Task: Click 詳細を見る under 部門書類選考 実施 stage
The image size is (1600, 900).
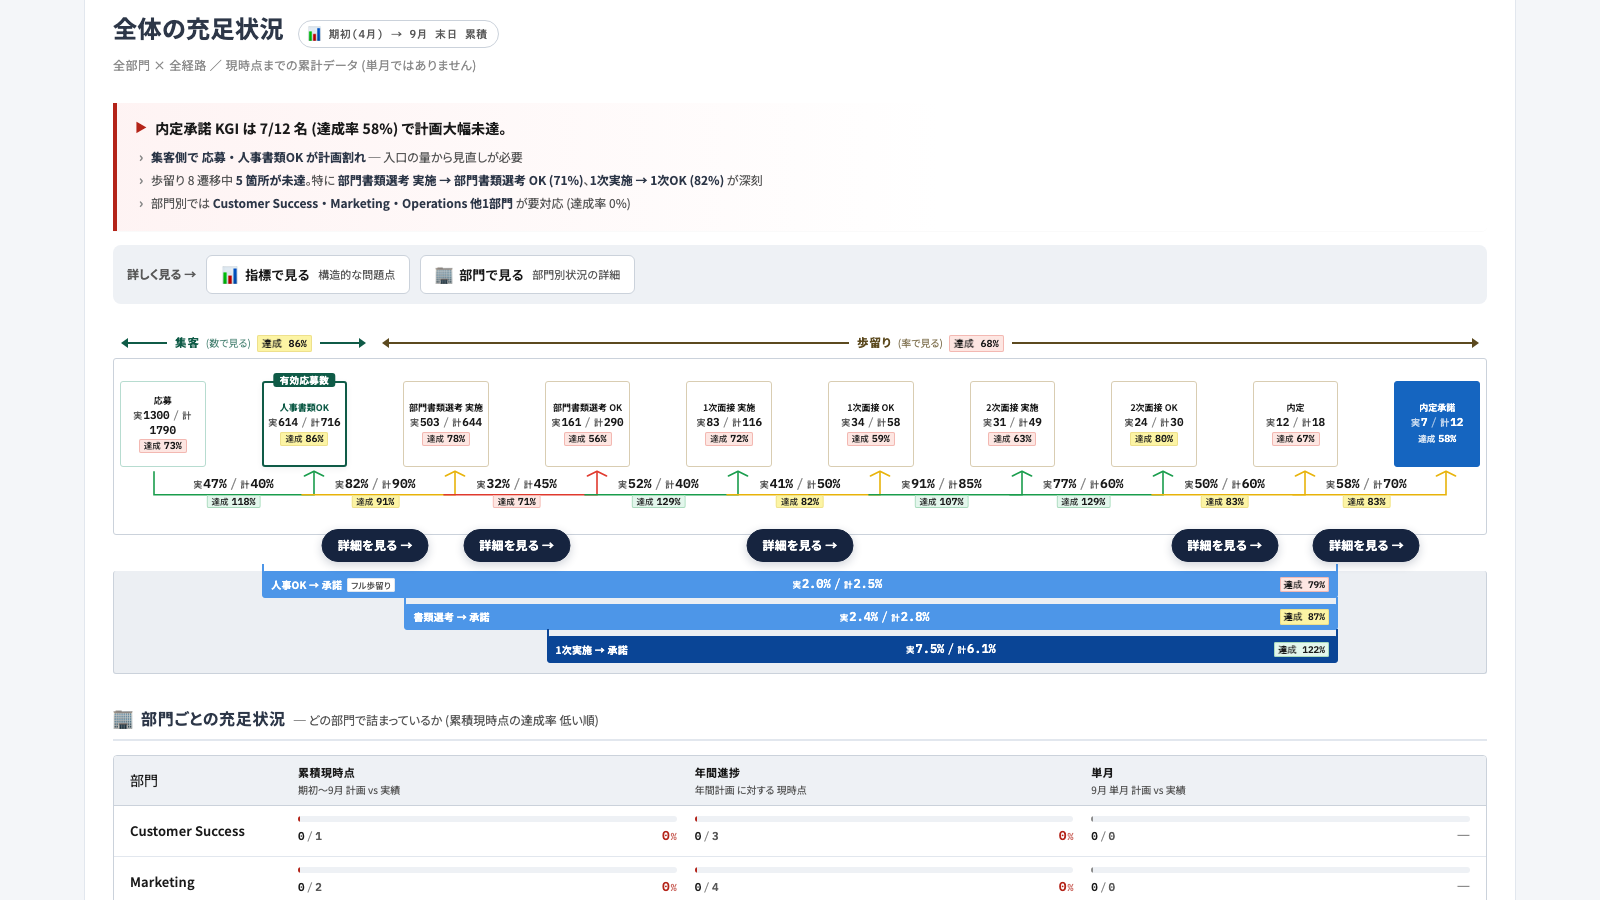Action: tap(517, 546)
